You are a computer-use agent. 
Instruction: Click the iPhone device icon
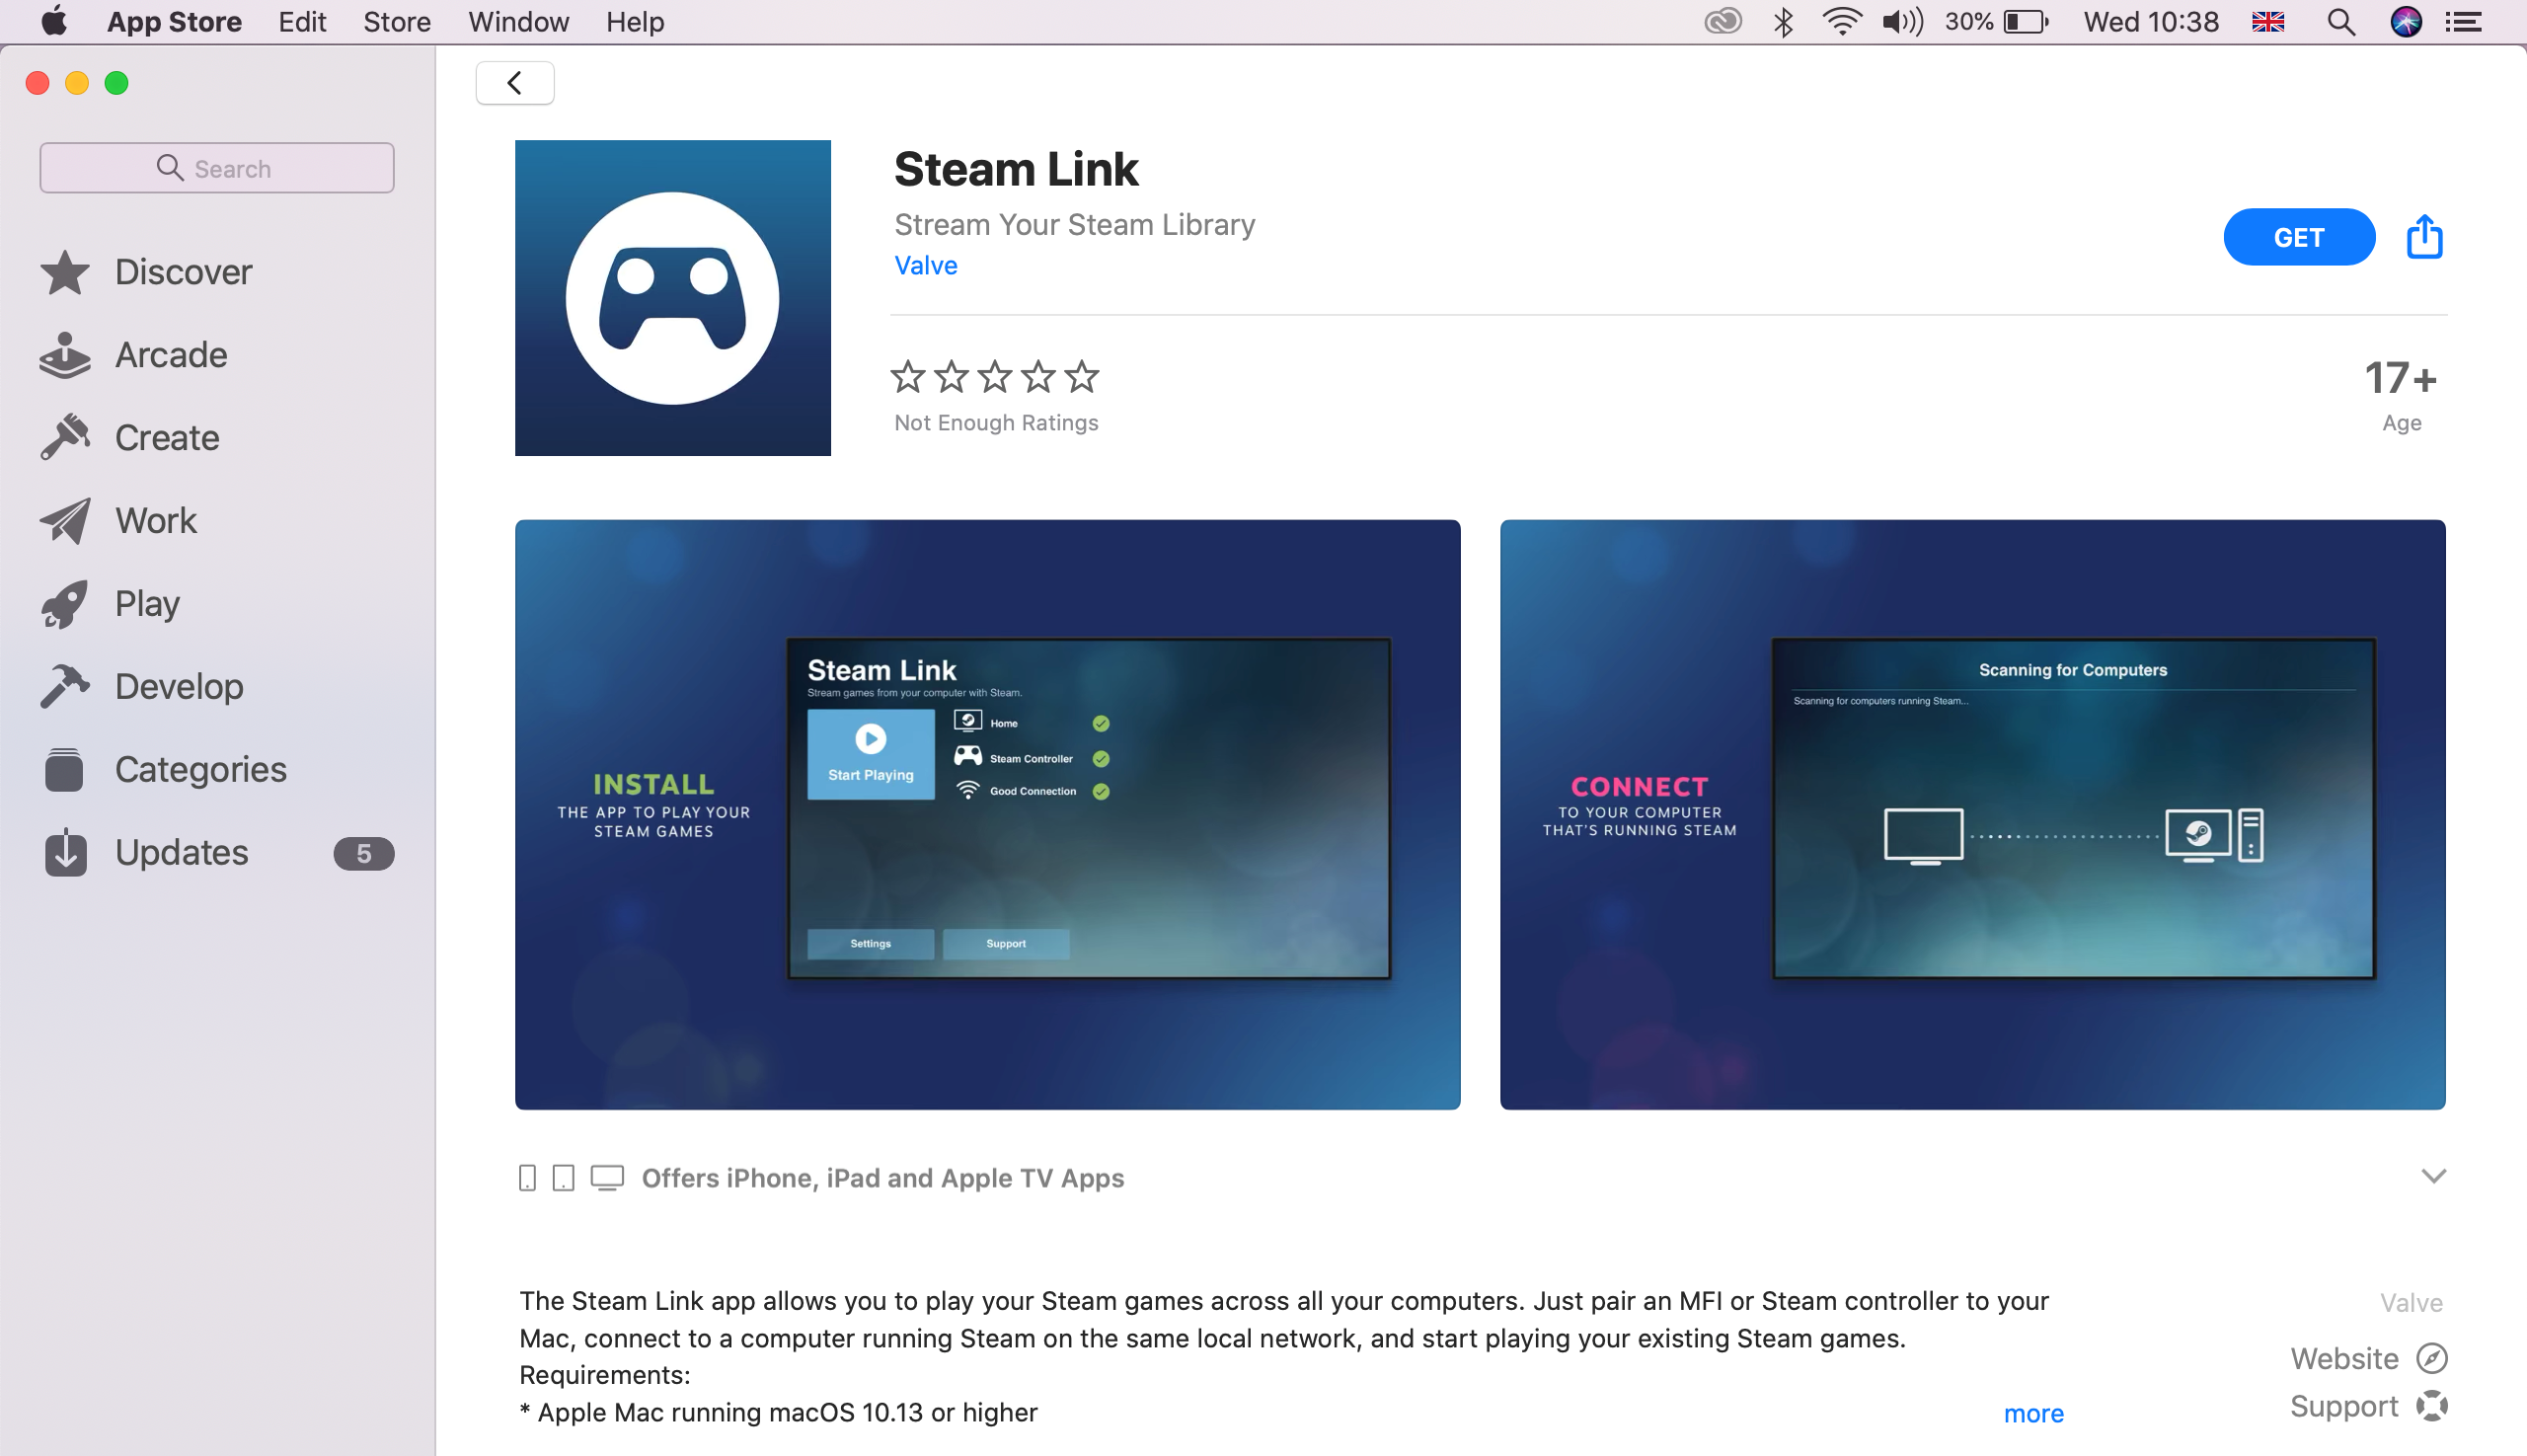[x=526, y=1179]
